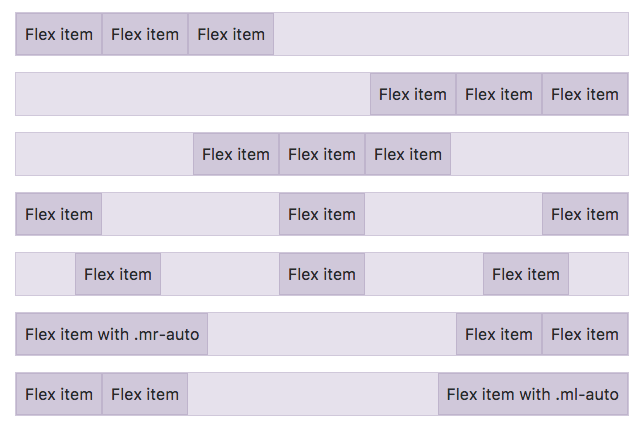The width and height of the screenshot is (642, 430).
Task: Click the Flex item with .mr-auto
Action: (112, 334)
